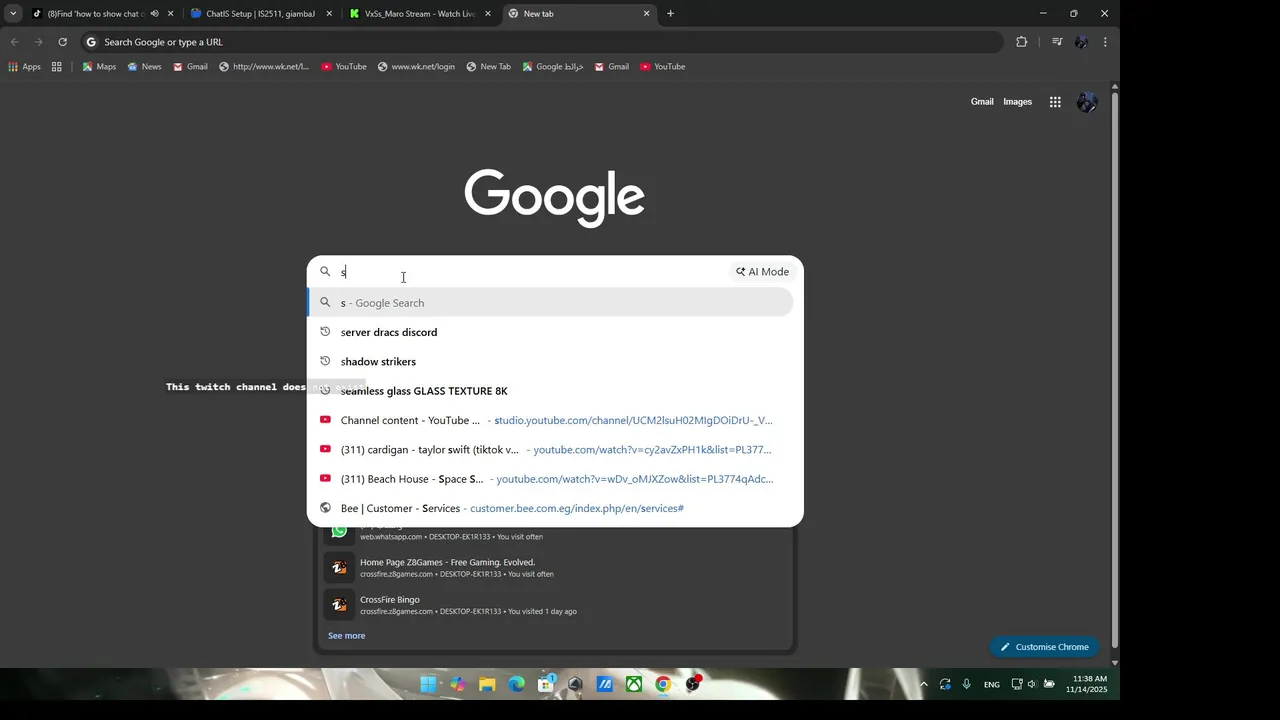
Task: Click the See more link
Action: pyautogui.click(x=346, y=636)
